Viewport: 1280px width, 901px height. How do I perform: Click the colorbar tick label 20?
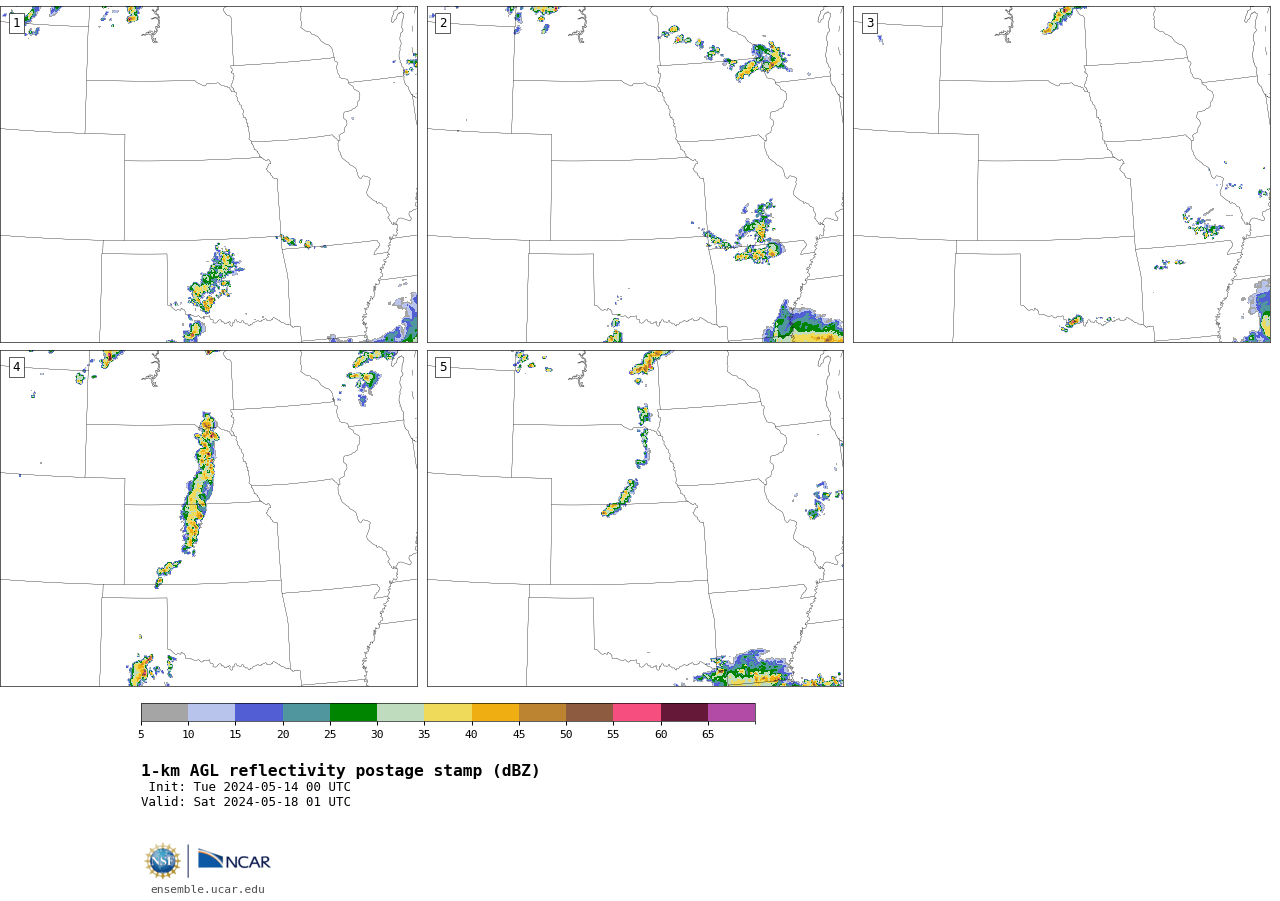(x=283, y=735)
